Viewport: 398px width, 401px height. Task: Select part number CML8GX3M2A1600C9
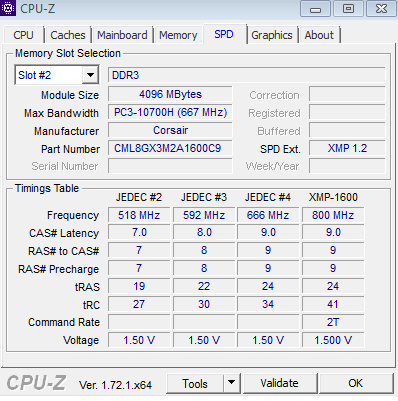[x=170, y=148]
